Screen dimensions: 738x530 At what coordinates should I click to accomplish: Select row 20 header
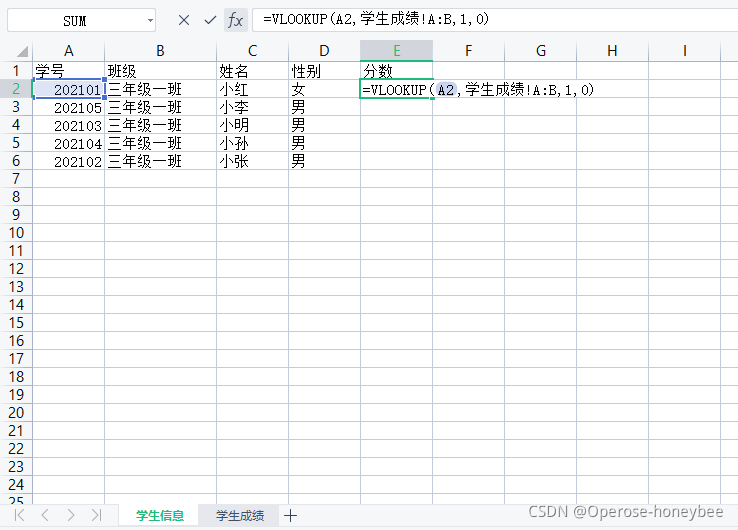point(16,412)
